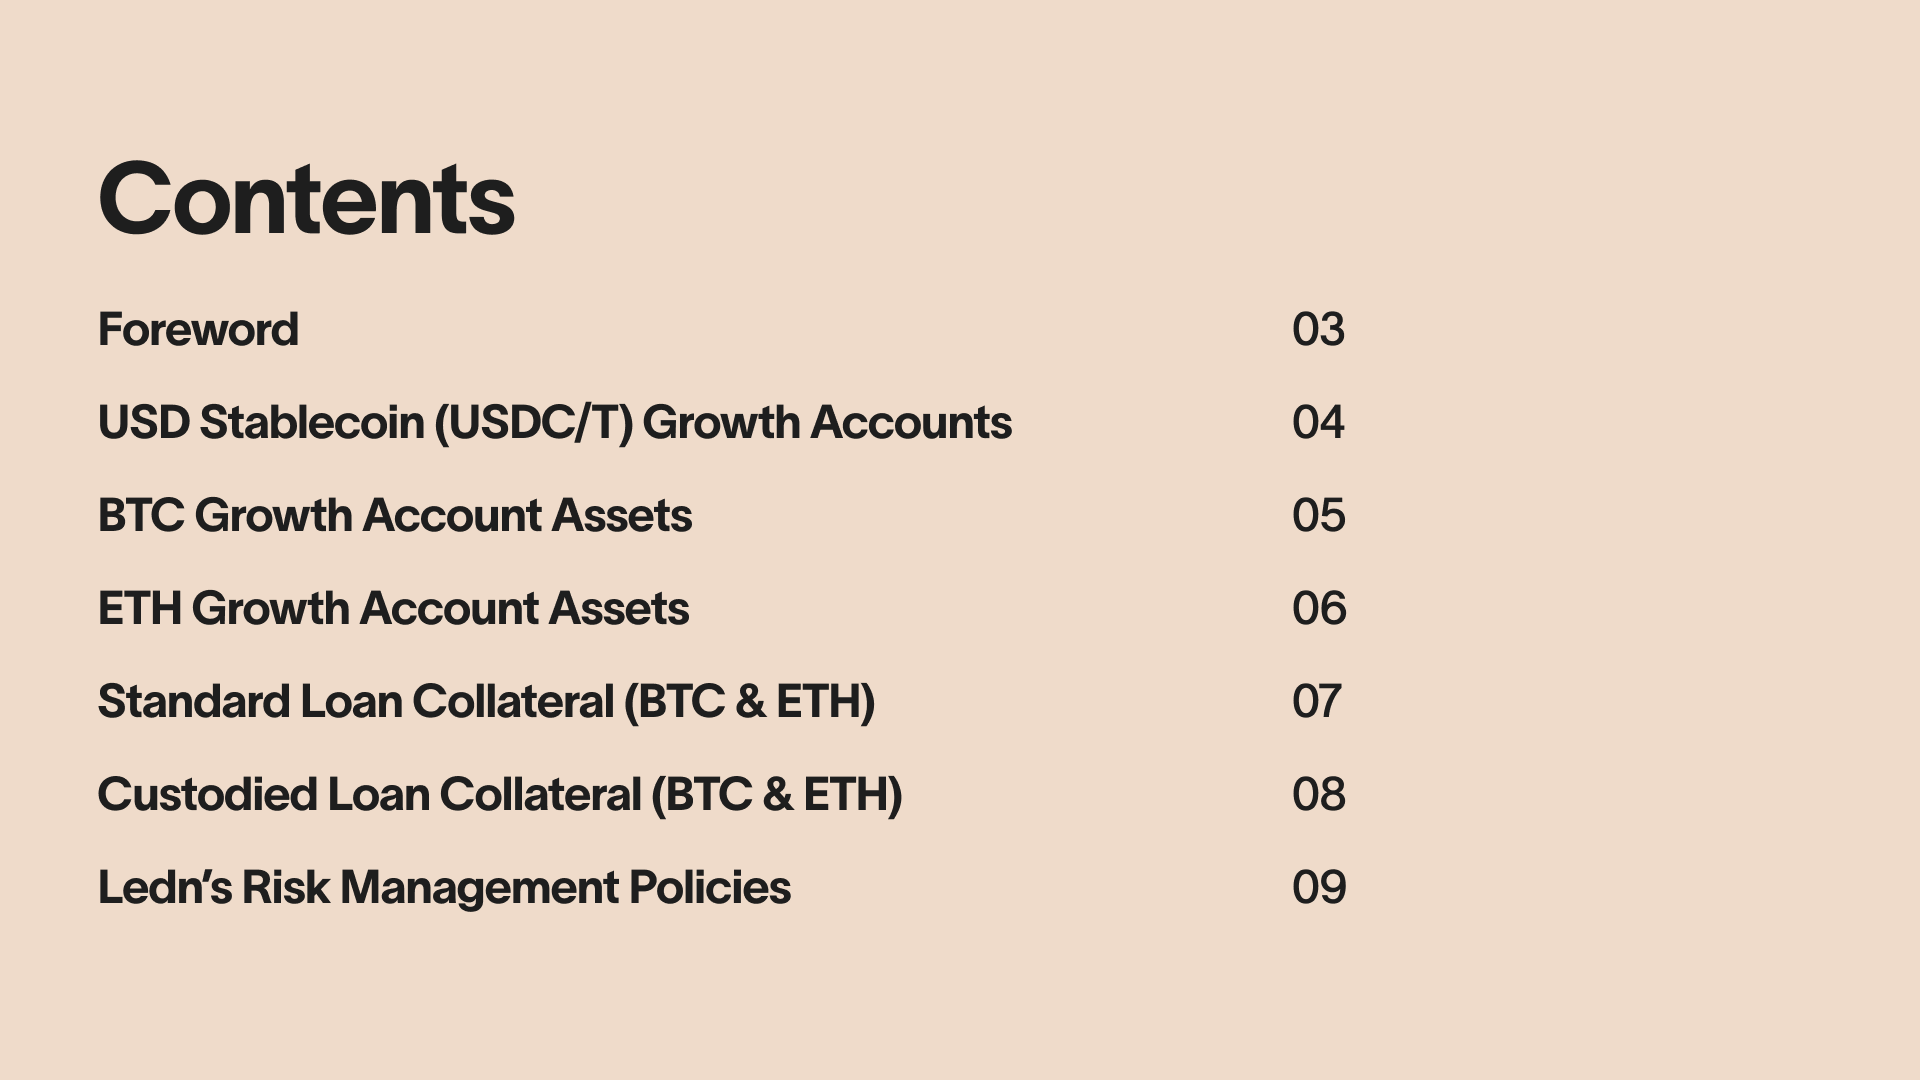
Task: Select the Standard Loan Collateral entry
Action: click(x=487, y=702)
